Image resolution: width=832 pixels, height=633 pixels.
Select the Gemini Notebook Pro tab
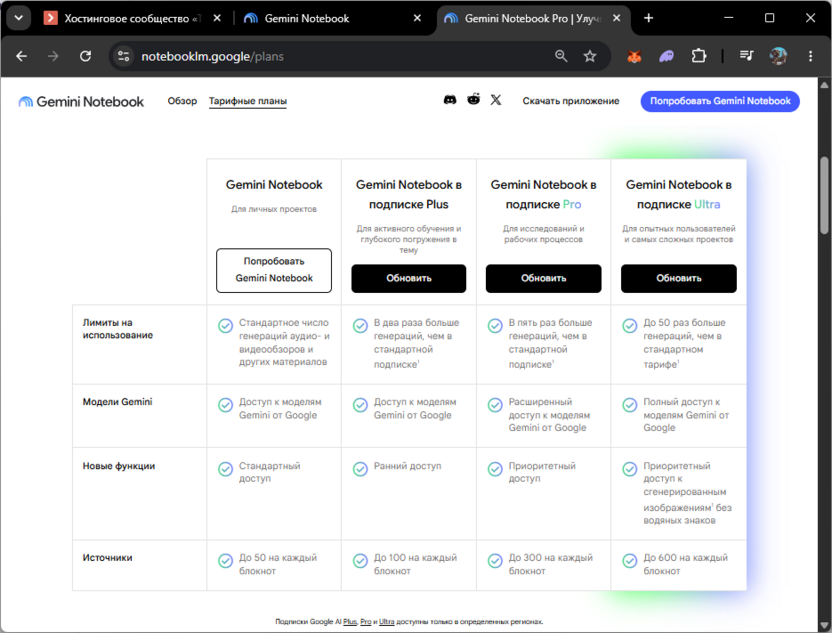pos(533,19)
